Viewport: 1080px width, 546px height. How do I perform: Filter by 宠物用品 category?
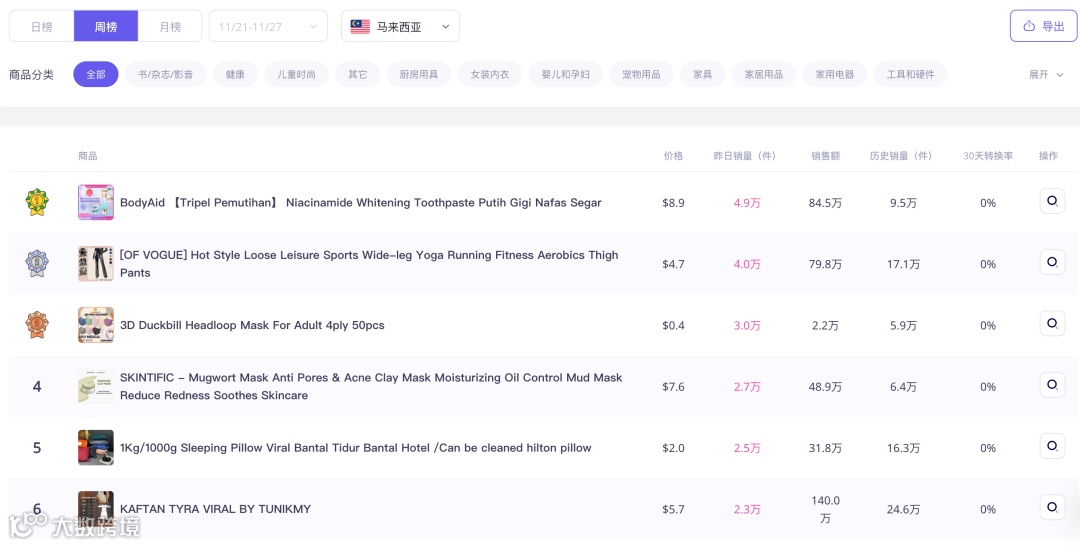click(641, 74)
